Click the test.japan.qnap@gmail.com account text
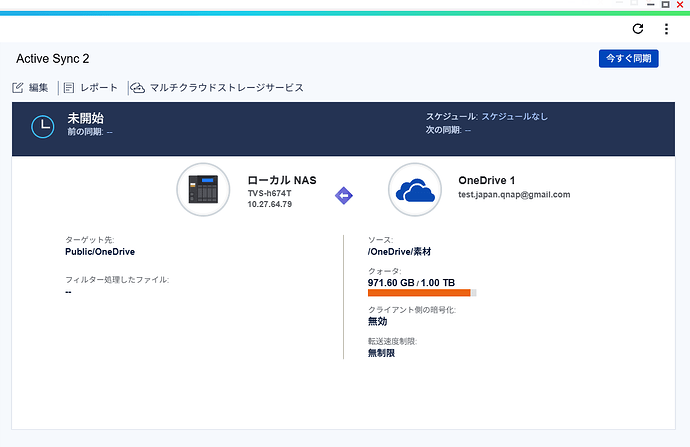Screen dimensions: 690x447 point(513,194)
